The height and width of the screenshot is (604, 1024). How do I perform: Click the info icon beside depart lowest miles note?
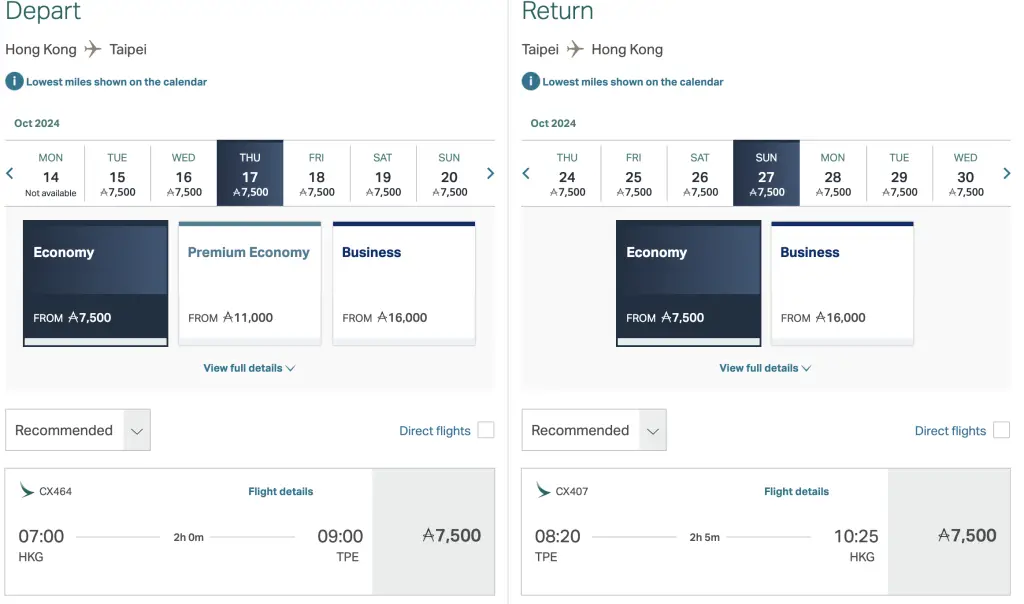click(14, 82)
